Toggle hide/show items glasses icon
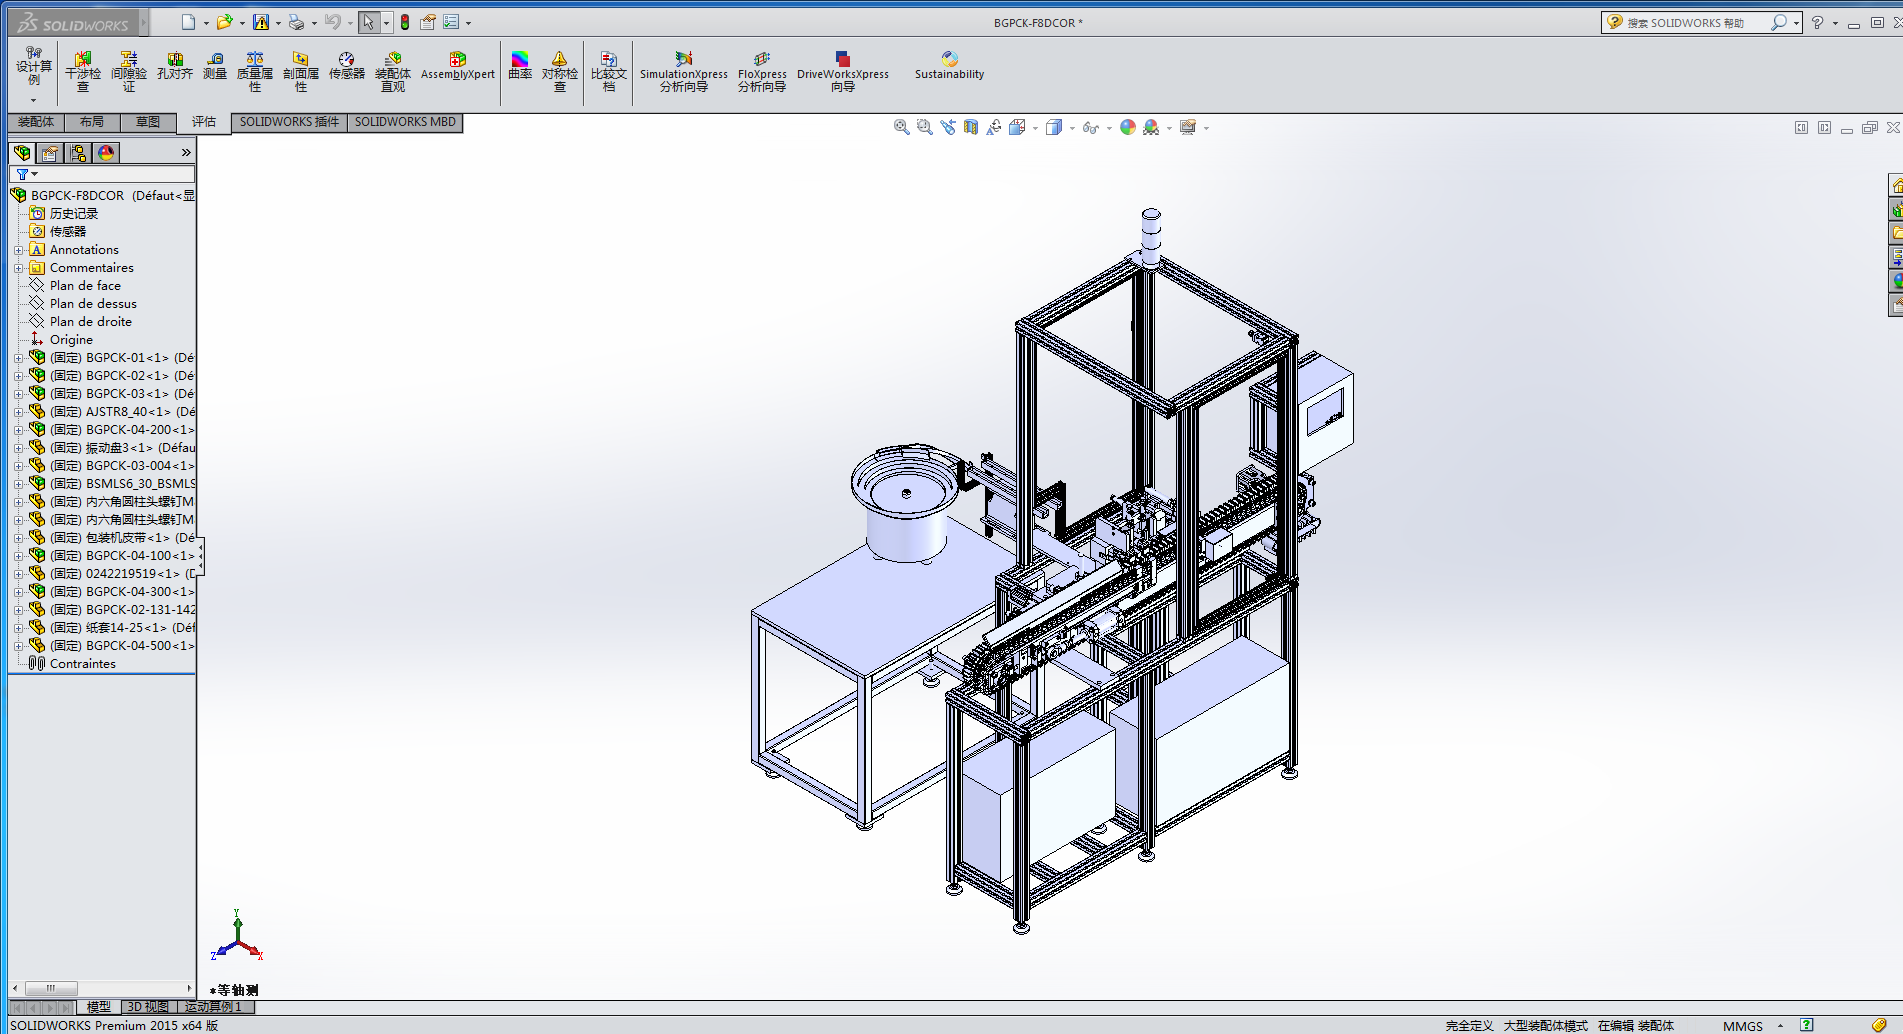The height and width of the screenshot is (1034, 1903). [x=1090, y=127]
